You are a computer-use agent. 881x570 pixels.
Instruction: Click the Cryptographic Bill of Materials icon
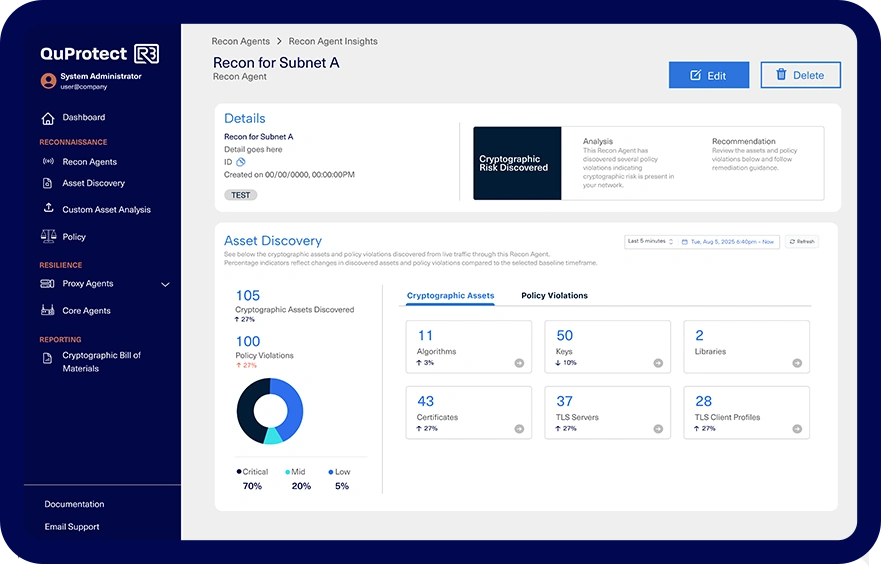48,358
